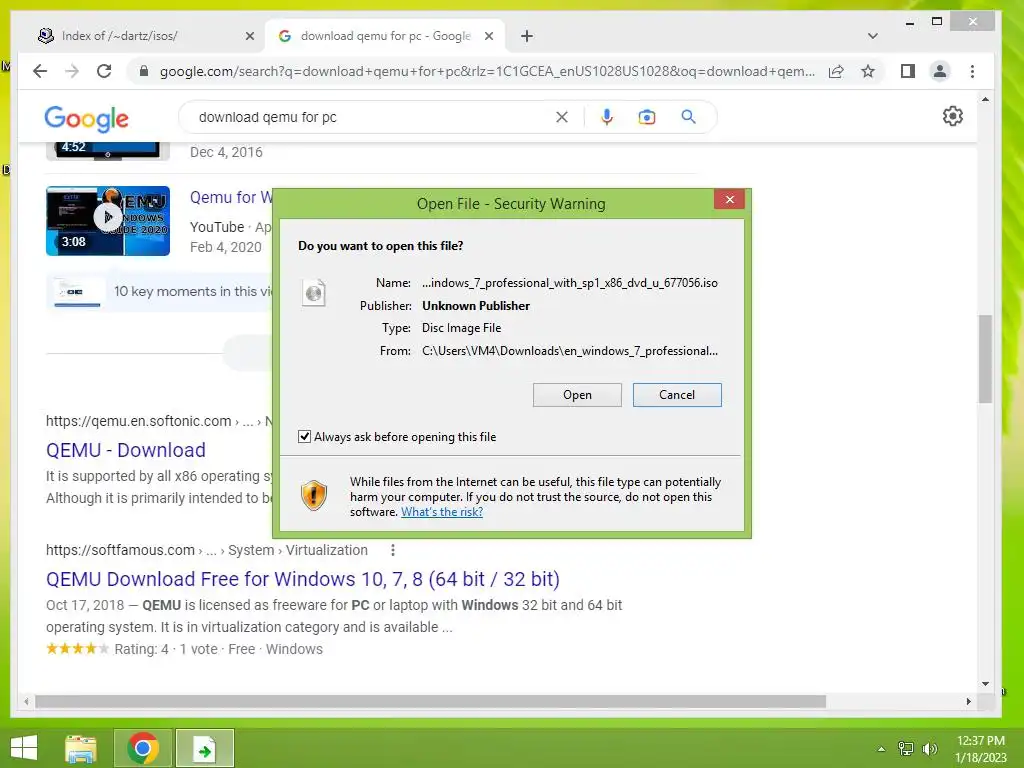Image resolution: width=1024 pixels, height=768 pixels.
Task: Click Chrome's Forward arrow
Action: (72, 71)
